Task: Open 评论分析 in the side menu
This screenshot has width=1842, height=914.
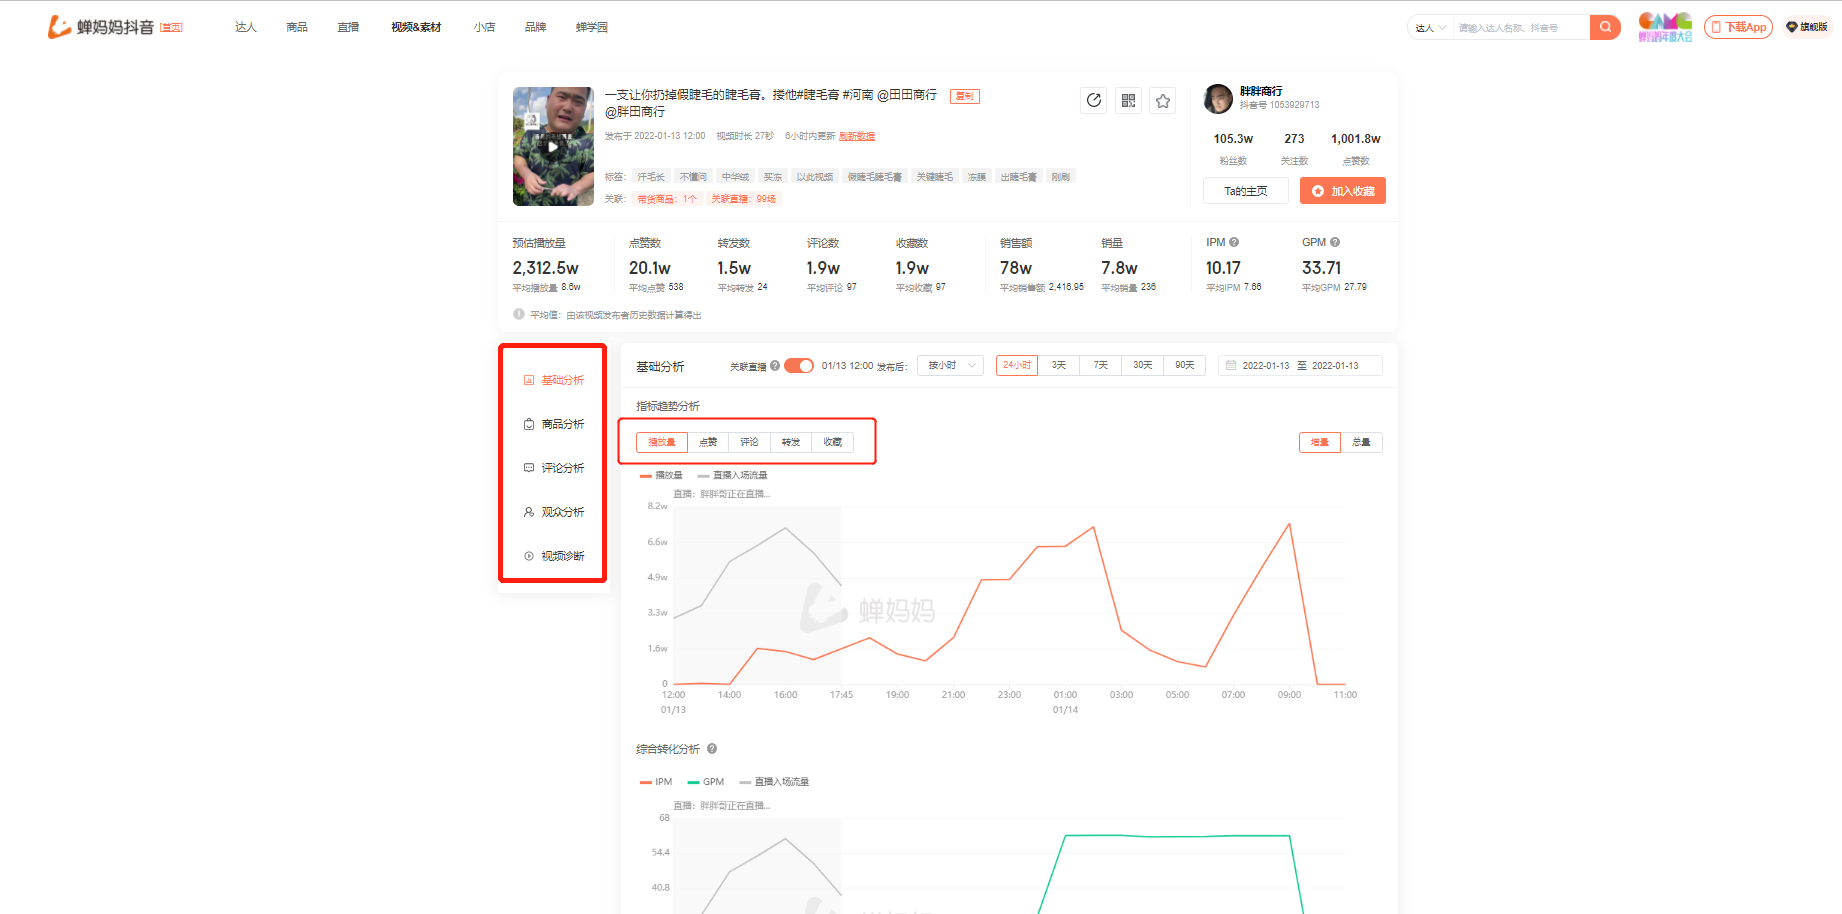Action: pos(554,468)
